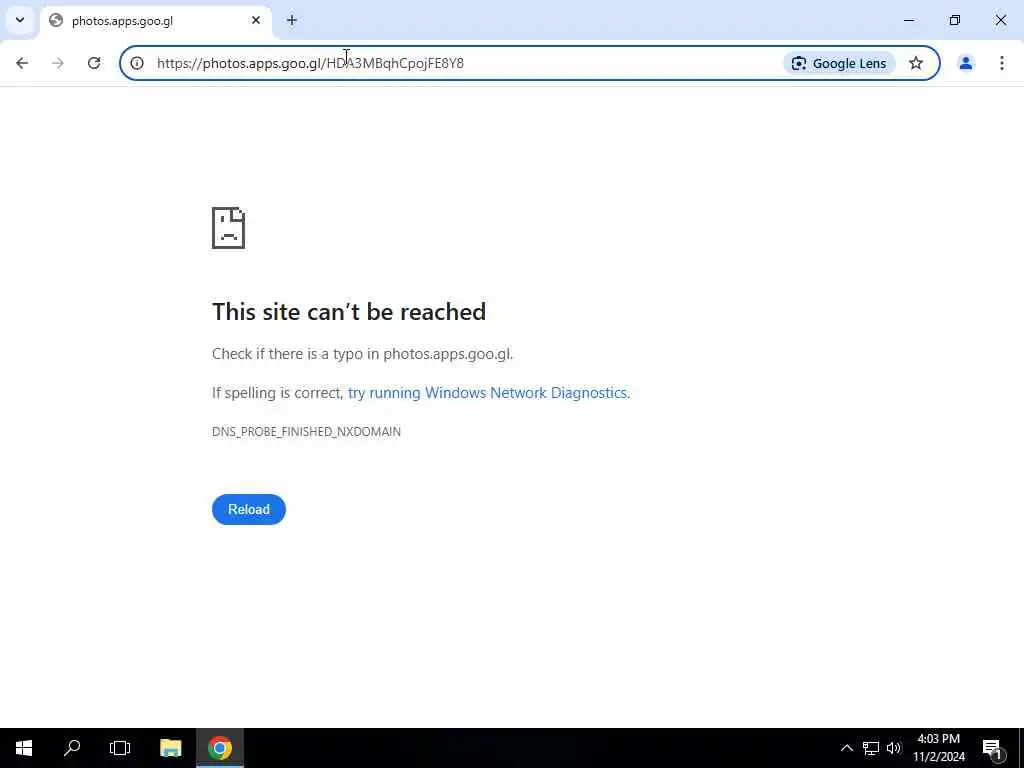Click the forward navigation arrow
Screen dimensions: 1024x768
[x=58, y=63]
